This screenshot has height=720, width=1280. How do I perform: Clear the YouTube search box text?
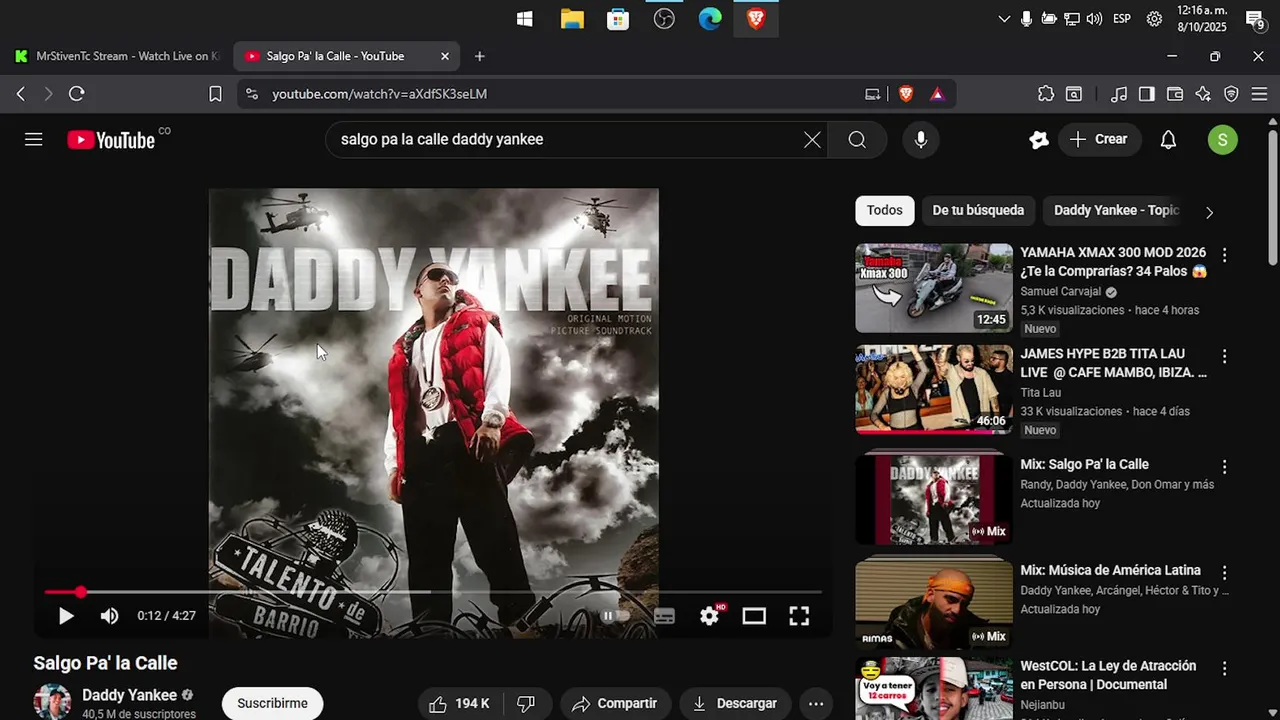(x=812, y=140)
